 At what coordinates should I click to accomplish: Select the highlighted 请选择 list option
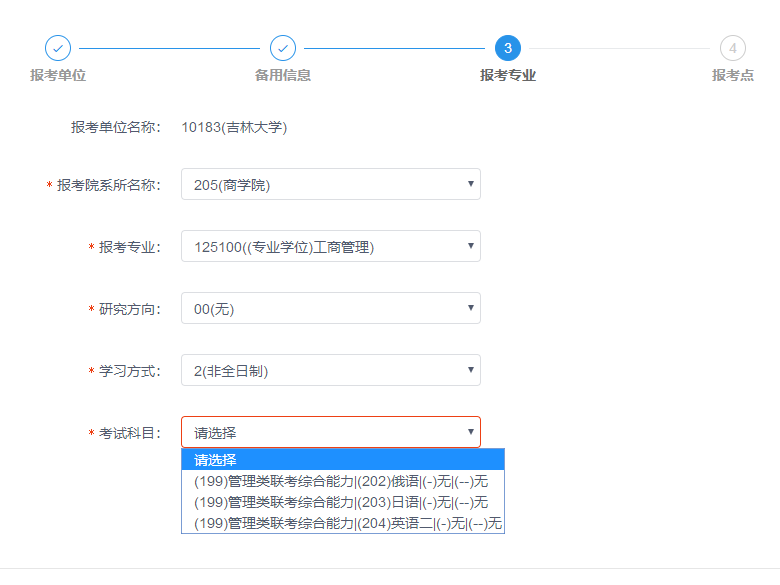tap(342, 460)
